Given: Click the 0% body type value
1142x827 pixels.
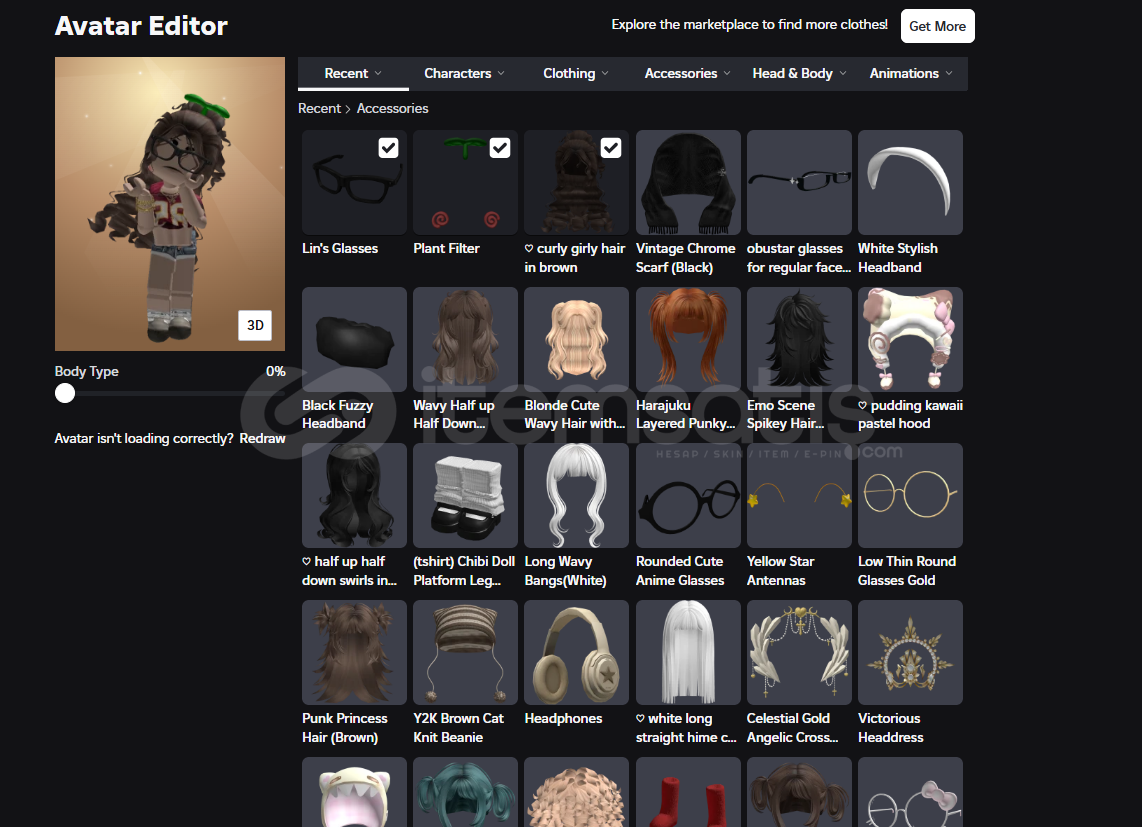Looking at the screenshot, I should [x=275, y=372].
